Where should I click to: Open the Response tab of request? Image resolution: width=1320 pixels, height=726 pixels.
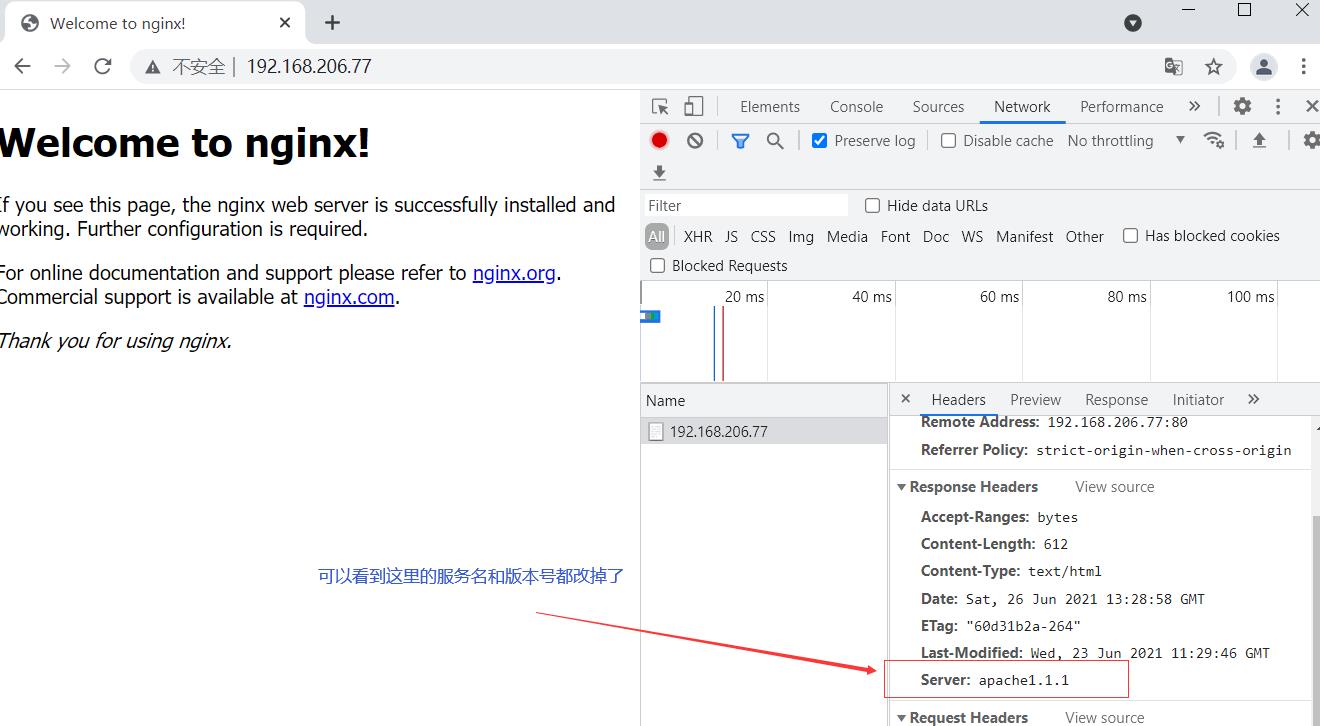pos(1116,399)
